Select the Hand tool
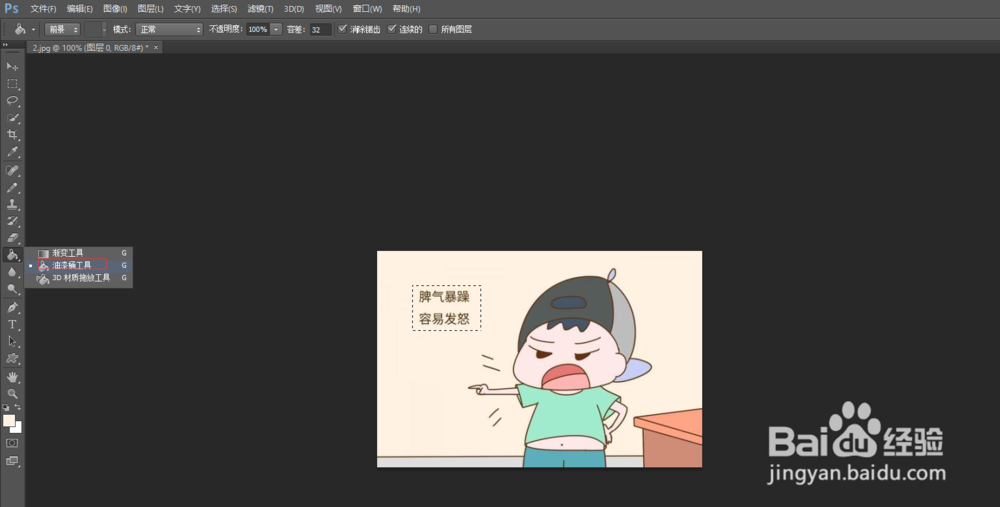The height and width of the screenshot is (507, 1000). pyautogui.click(x=12, y=377)
